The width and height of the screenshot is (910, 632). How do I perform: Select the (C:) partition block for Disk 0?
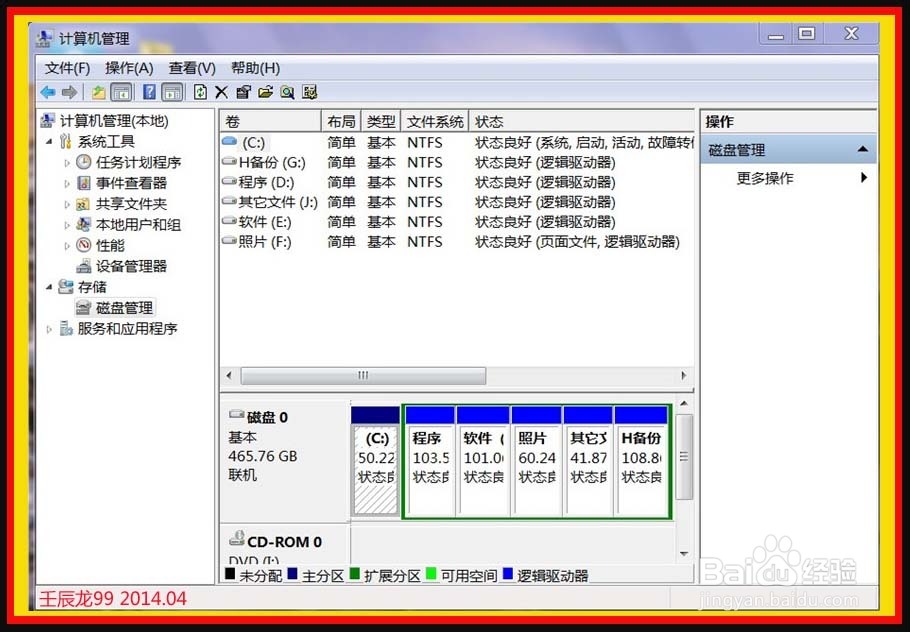[374, 458]
